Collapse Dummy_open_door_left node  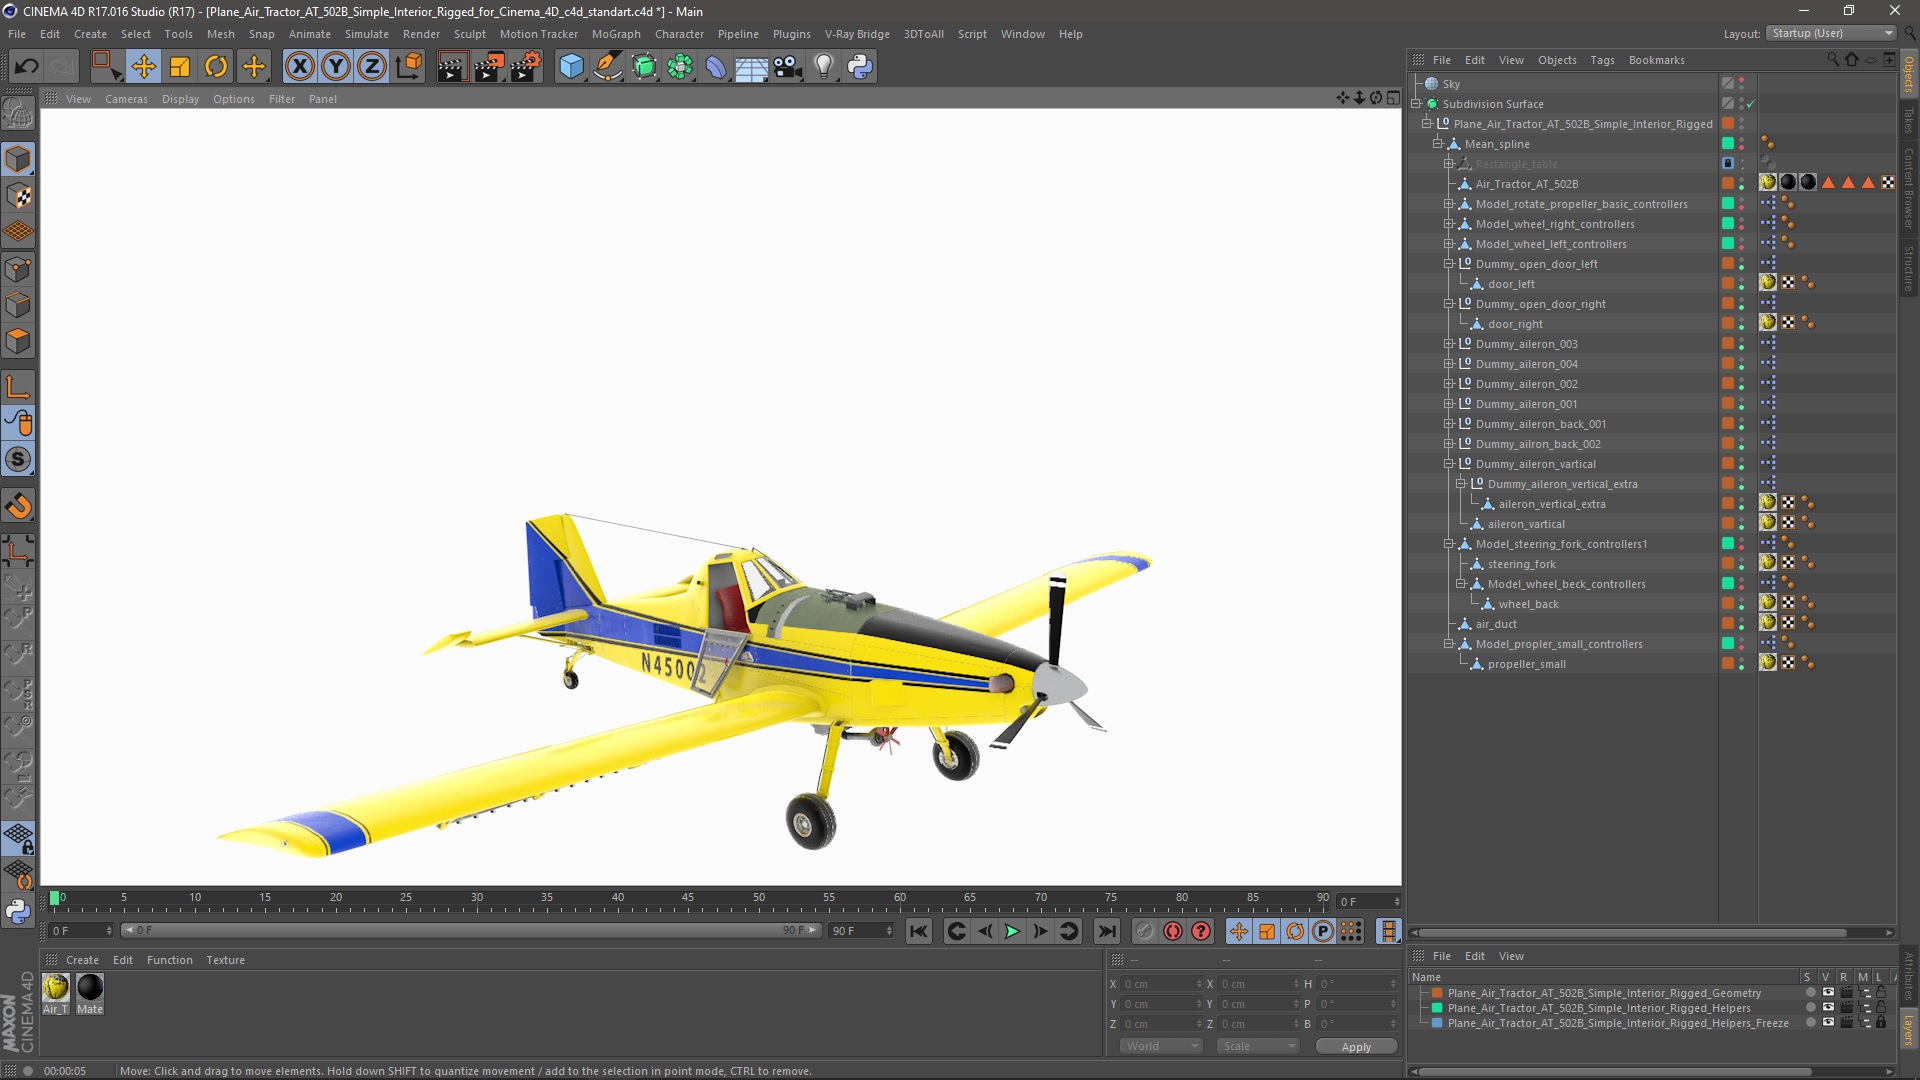point(1448,264)
